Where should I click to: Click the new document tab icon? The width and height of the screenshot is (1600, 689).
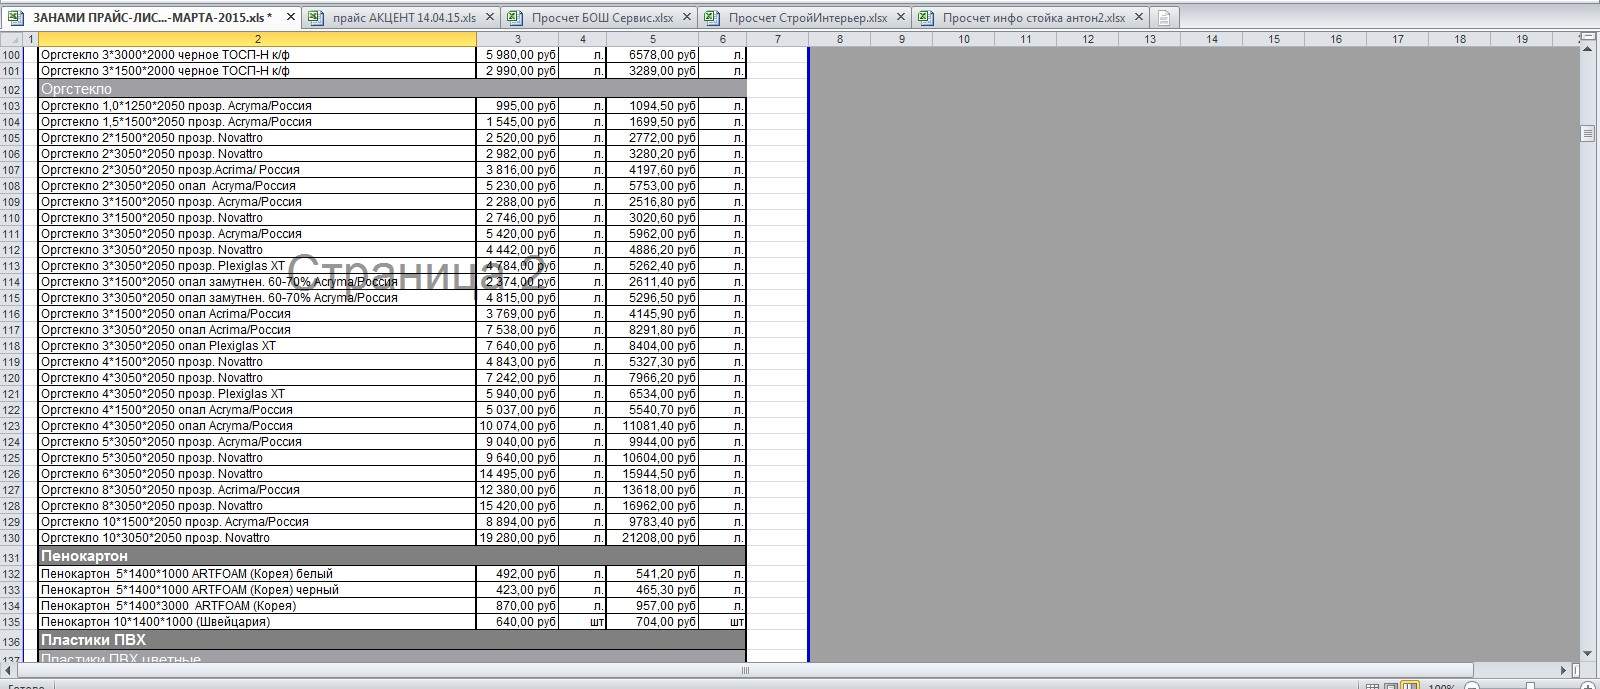(1163, 17)
